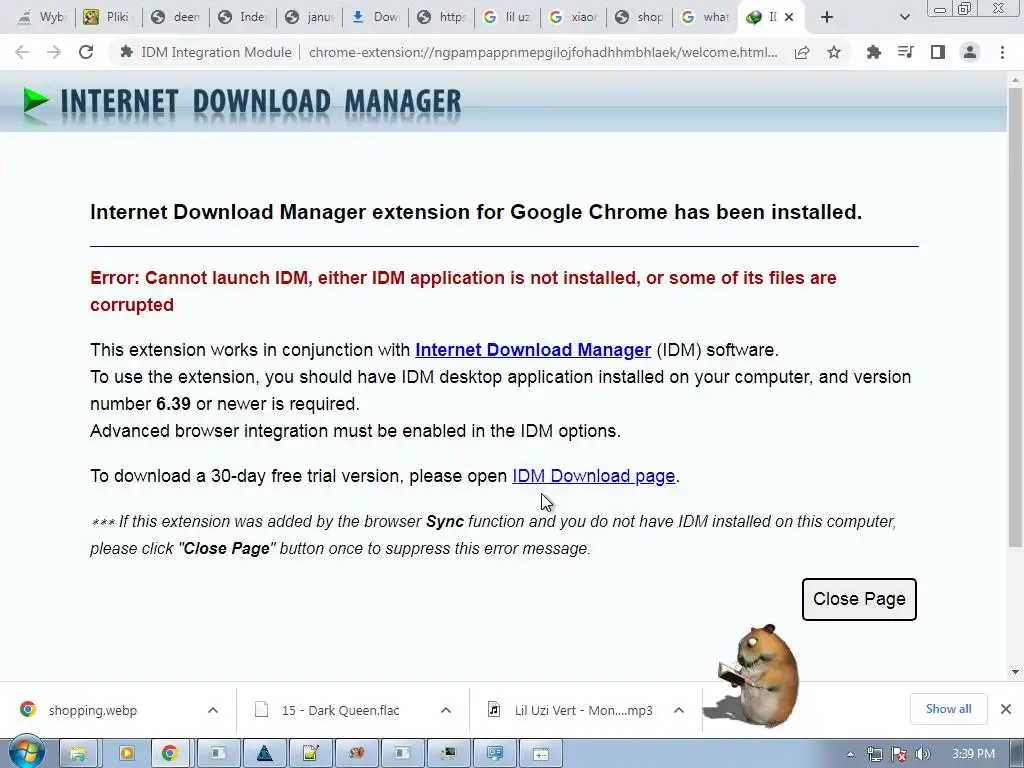Open Chrome three-dot menu
Image resolution: width=1024 pixels, height=768 pixels.
(x=1002, y=52)
